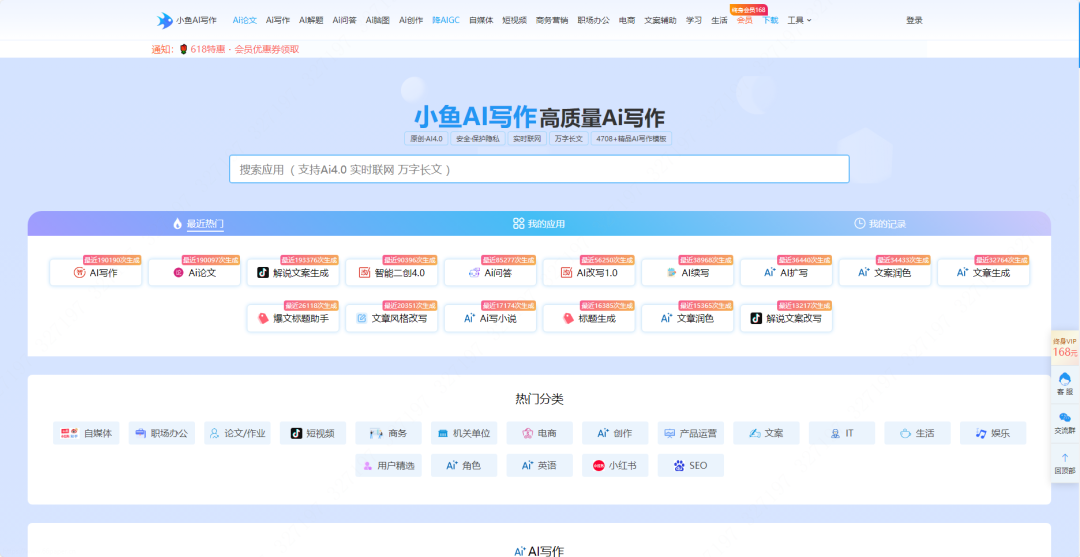Click the person icon beside 论文/作业
1080x557 pixels.
215,433
